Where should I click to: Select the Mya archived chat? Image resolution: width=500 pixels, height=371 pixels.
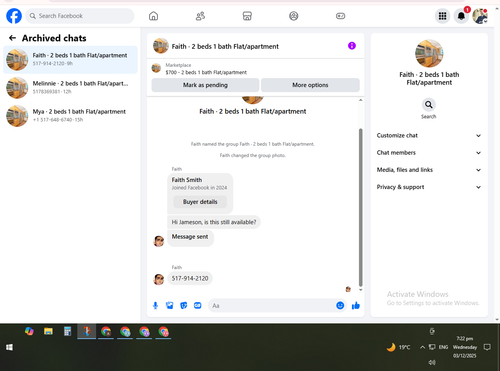70,116
